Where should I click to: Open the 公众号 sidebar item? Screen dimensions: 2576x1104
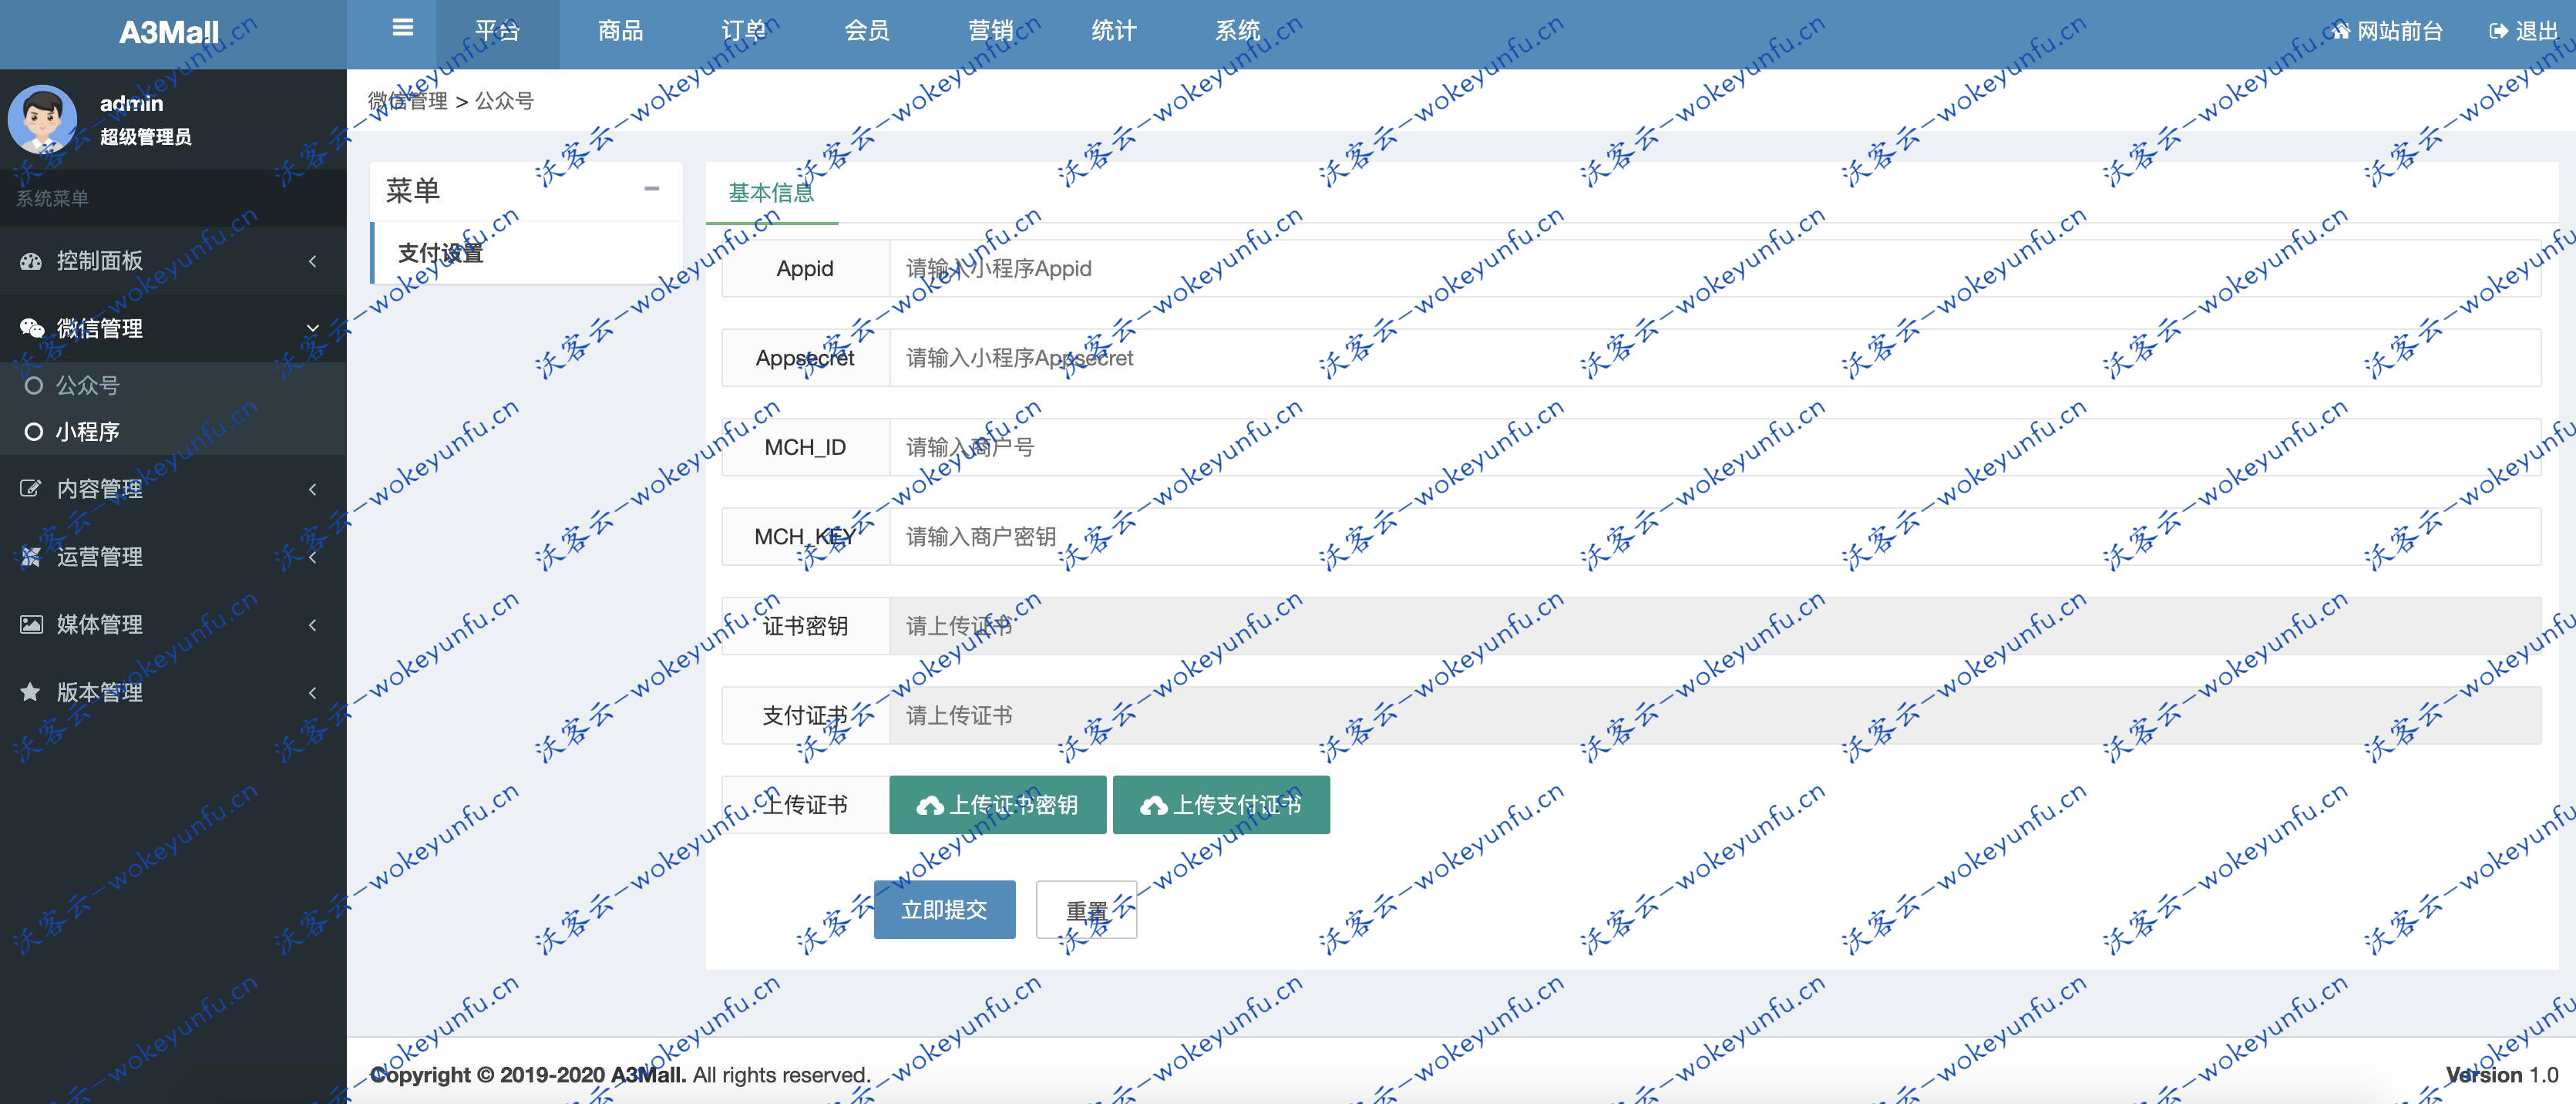[173, 385]
